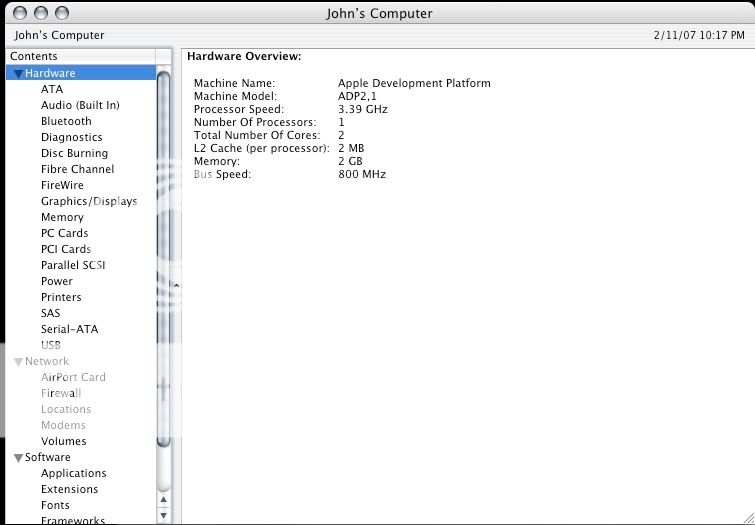Show the Disc Burning information
Viewport: 755px width, 525px height.
(74, 153)
